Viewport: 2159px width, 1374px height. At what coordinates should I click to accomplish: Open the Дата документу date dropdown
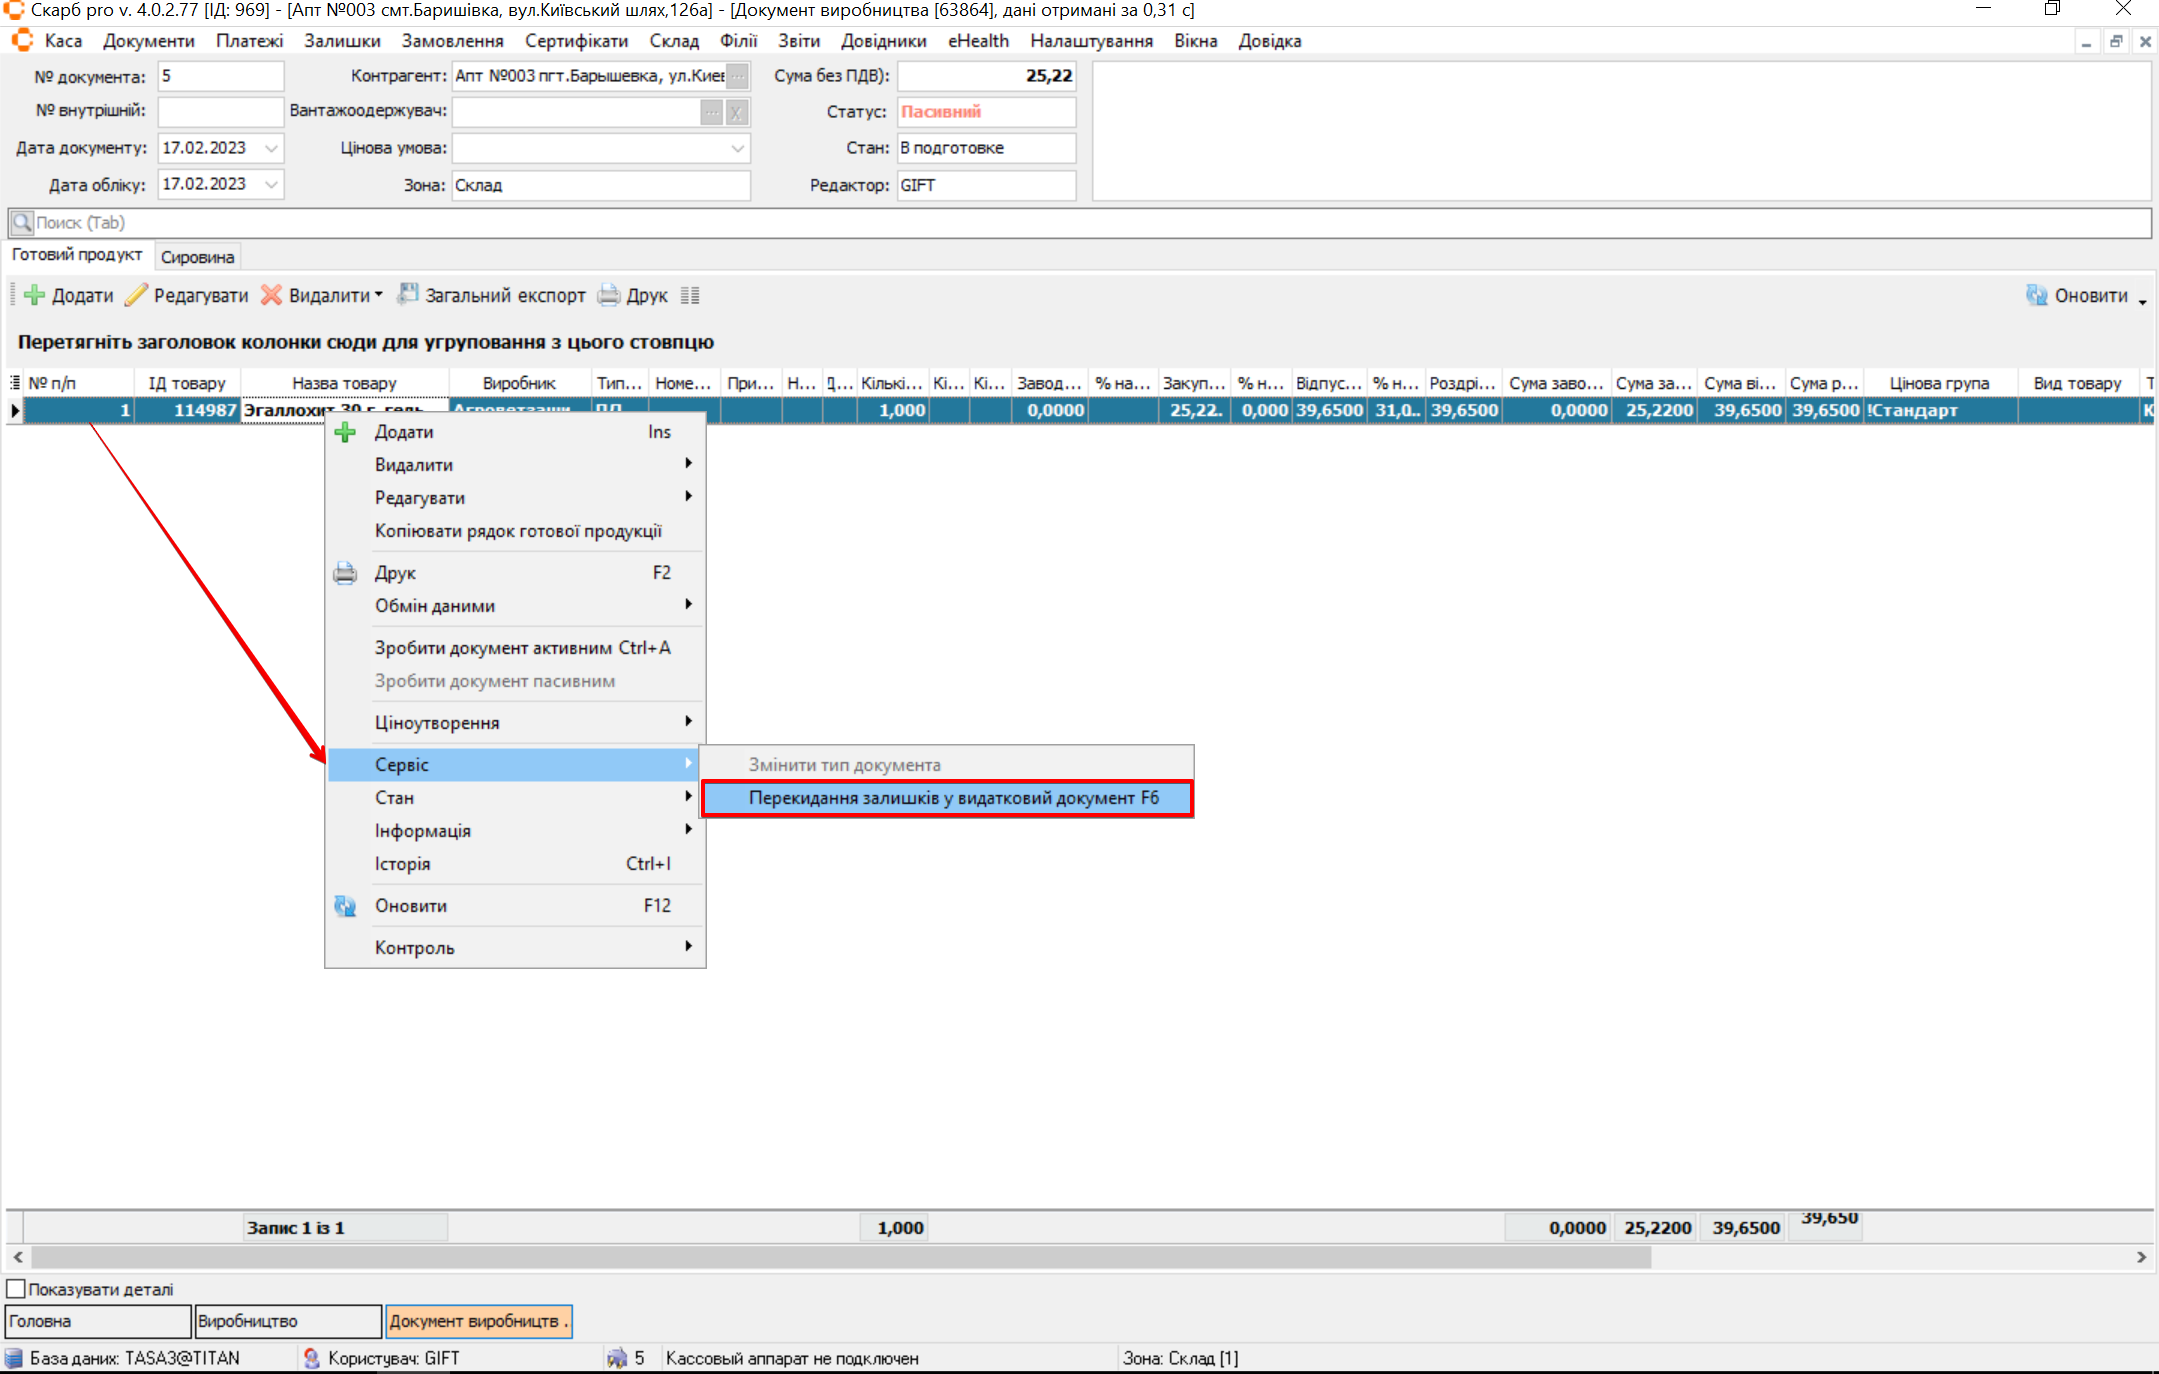pos(271,148)
